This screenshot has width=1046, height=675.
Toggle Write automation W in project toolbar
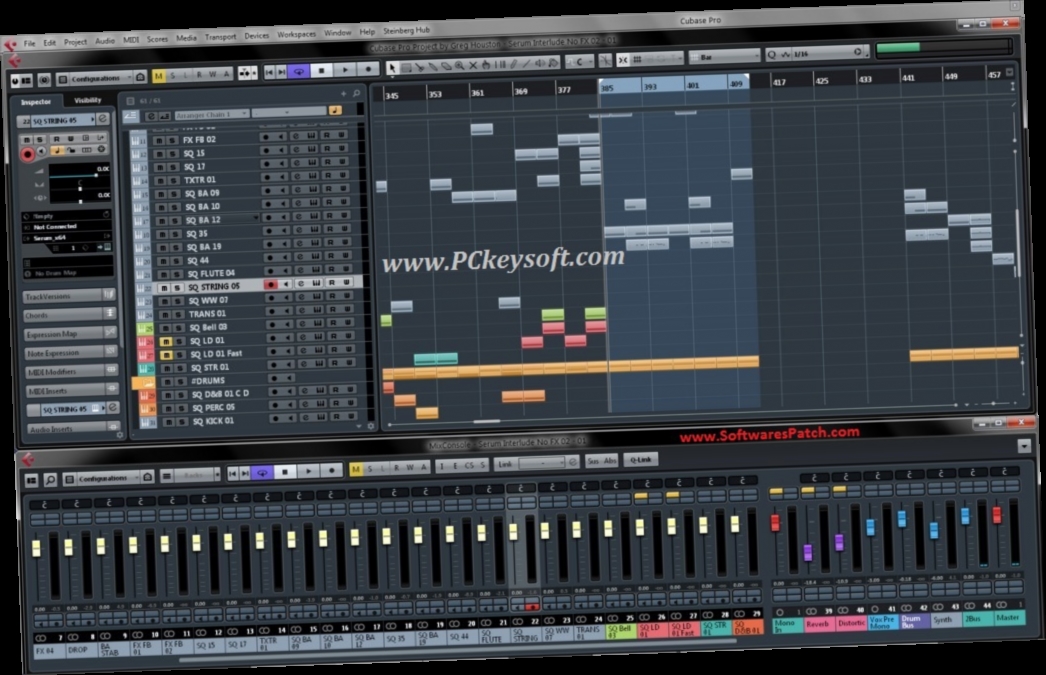(213, 74)
